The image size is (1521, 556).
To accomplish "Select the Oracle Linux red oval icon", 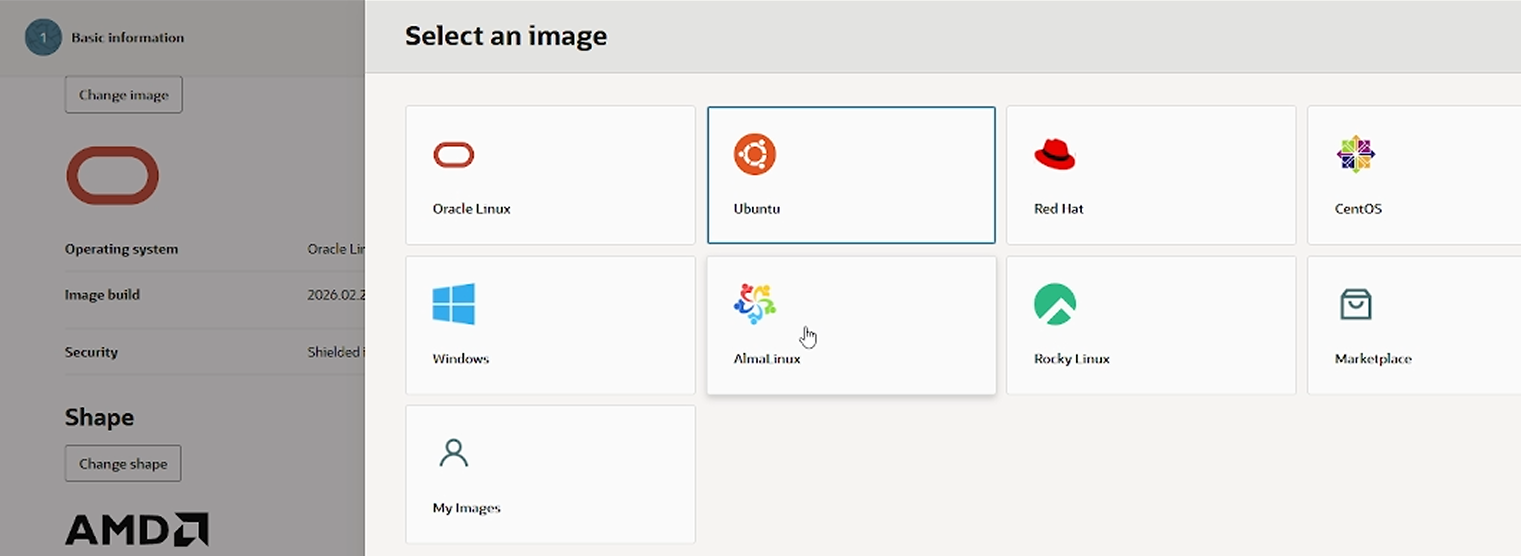I will 453,155.
